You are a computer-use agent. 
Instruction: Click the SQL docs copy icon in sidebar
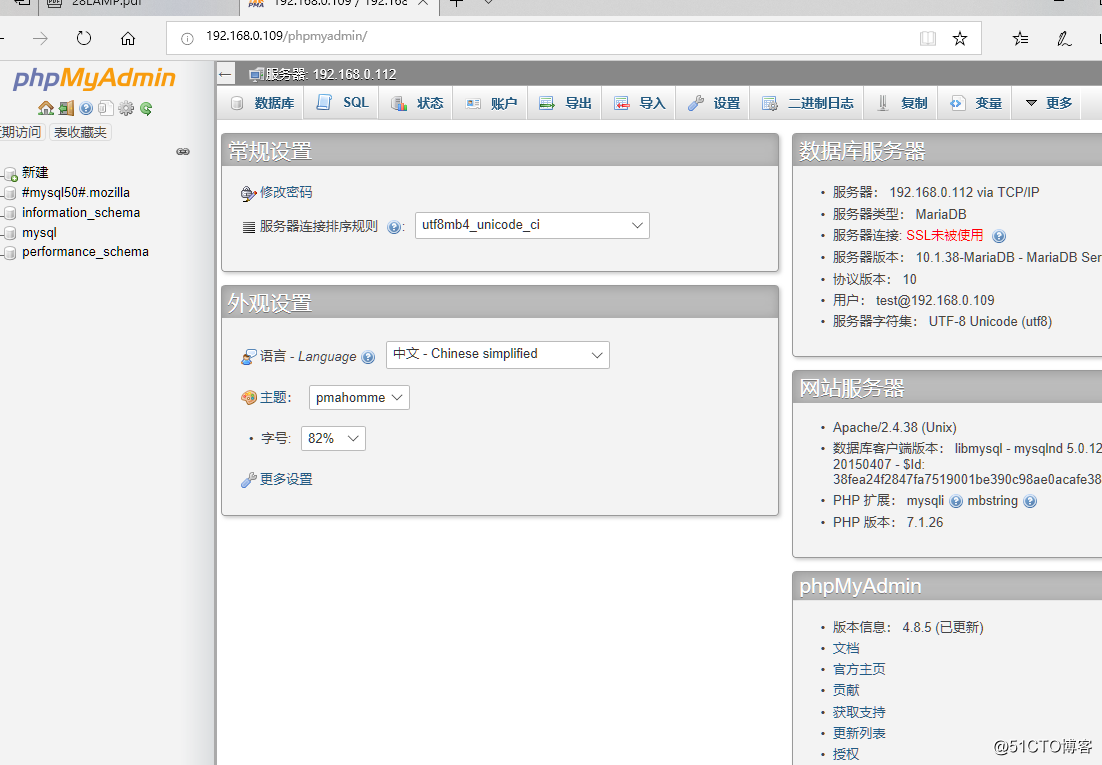point(105,108)
